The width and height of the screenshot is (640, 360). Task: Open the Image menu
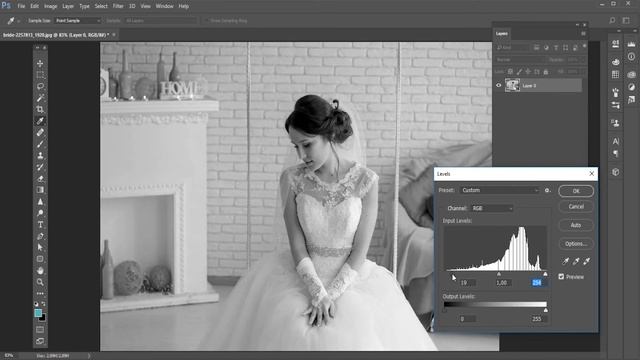[x=51, y=6]
